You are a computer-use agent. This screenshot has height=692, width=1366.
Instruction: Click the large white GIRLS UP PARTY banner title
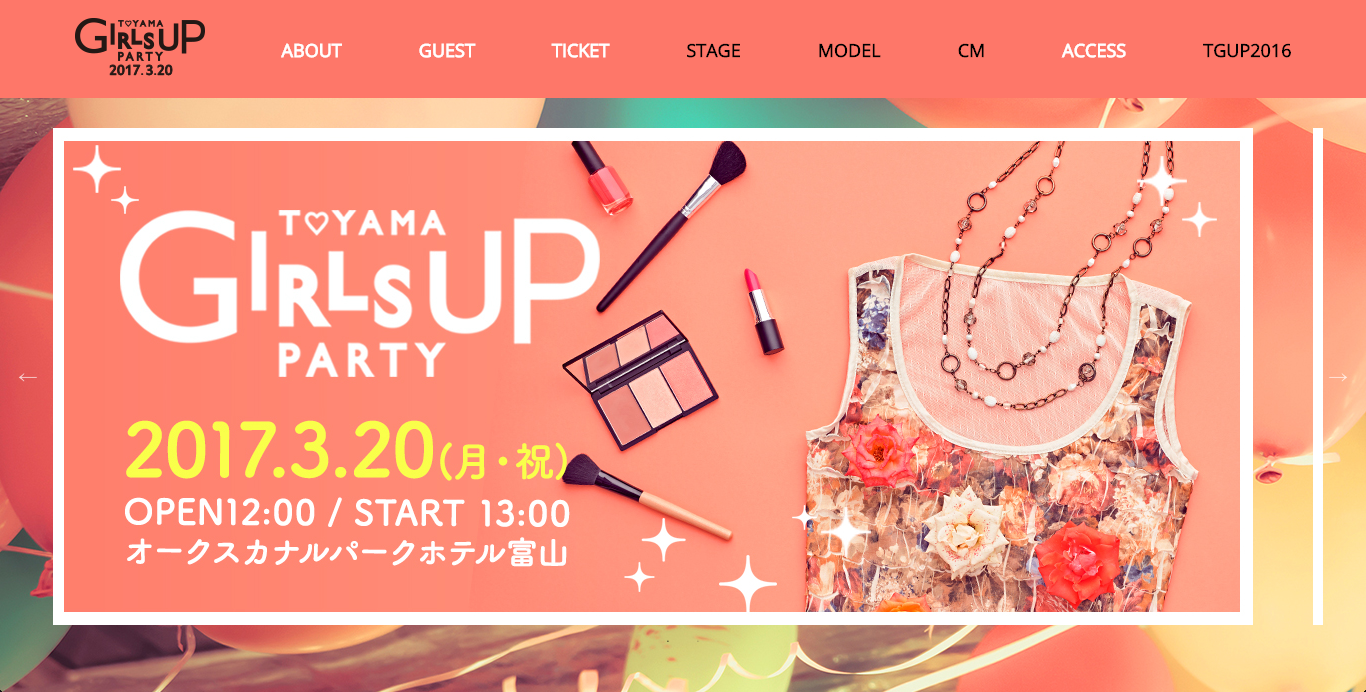pyautogui.click(x=360, y=293)
